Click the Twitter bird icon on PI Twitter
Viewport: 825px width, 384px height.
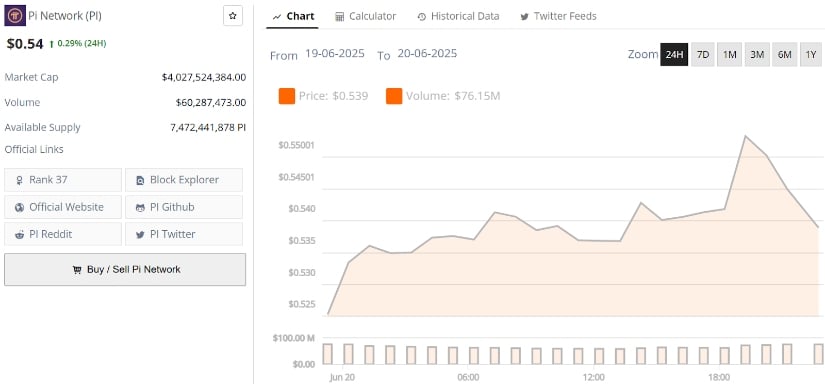tap(140, 235)
